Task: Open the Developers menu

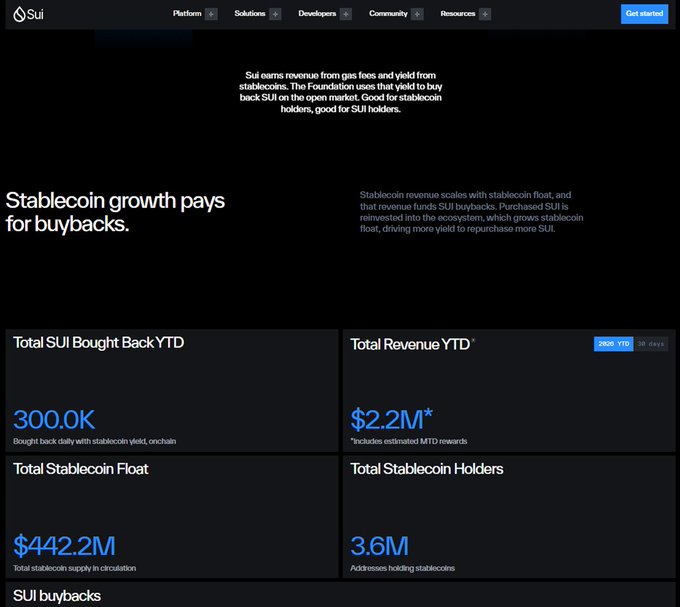Action: click(317, 13)
